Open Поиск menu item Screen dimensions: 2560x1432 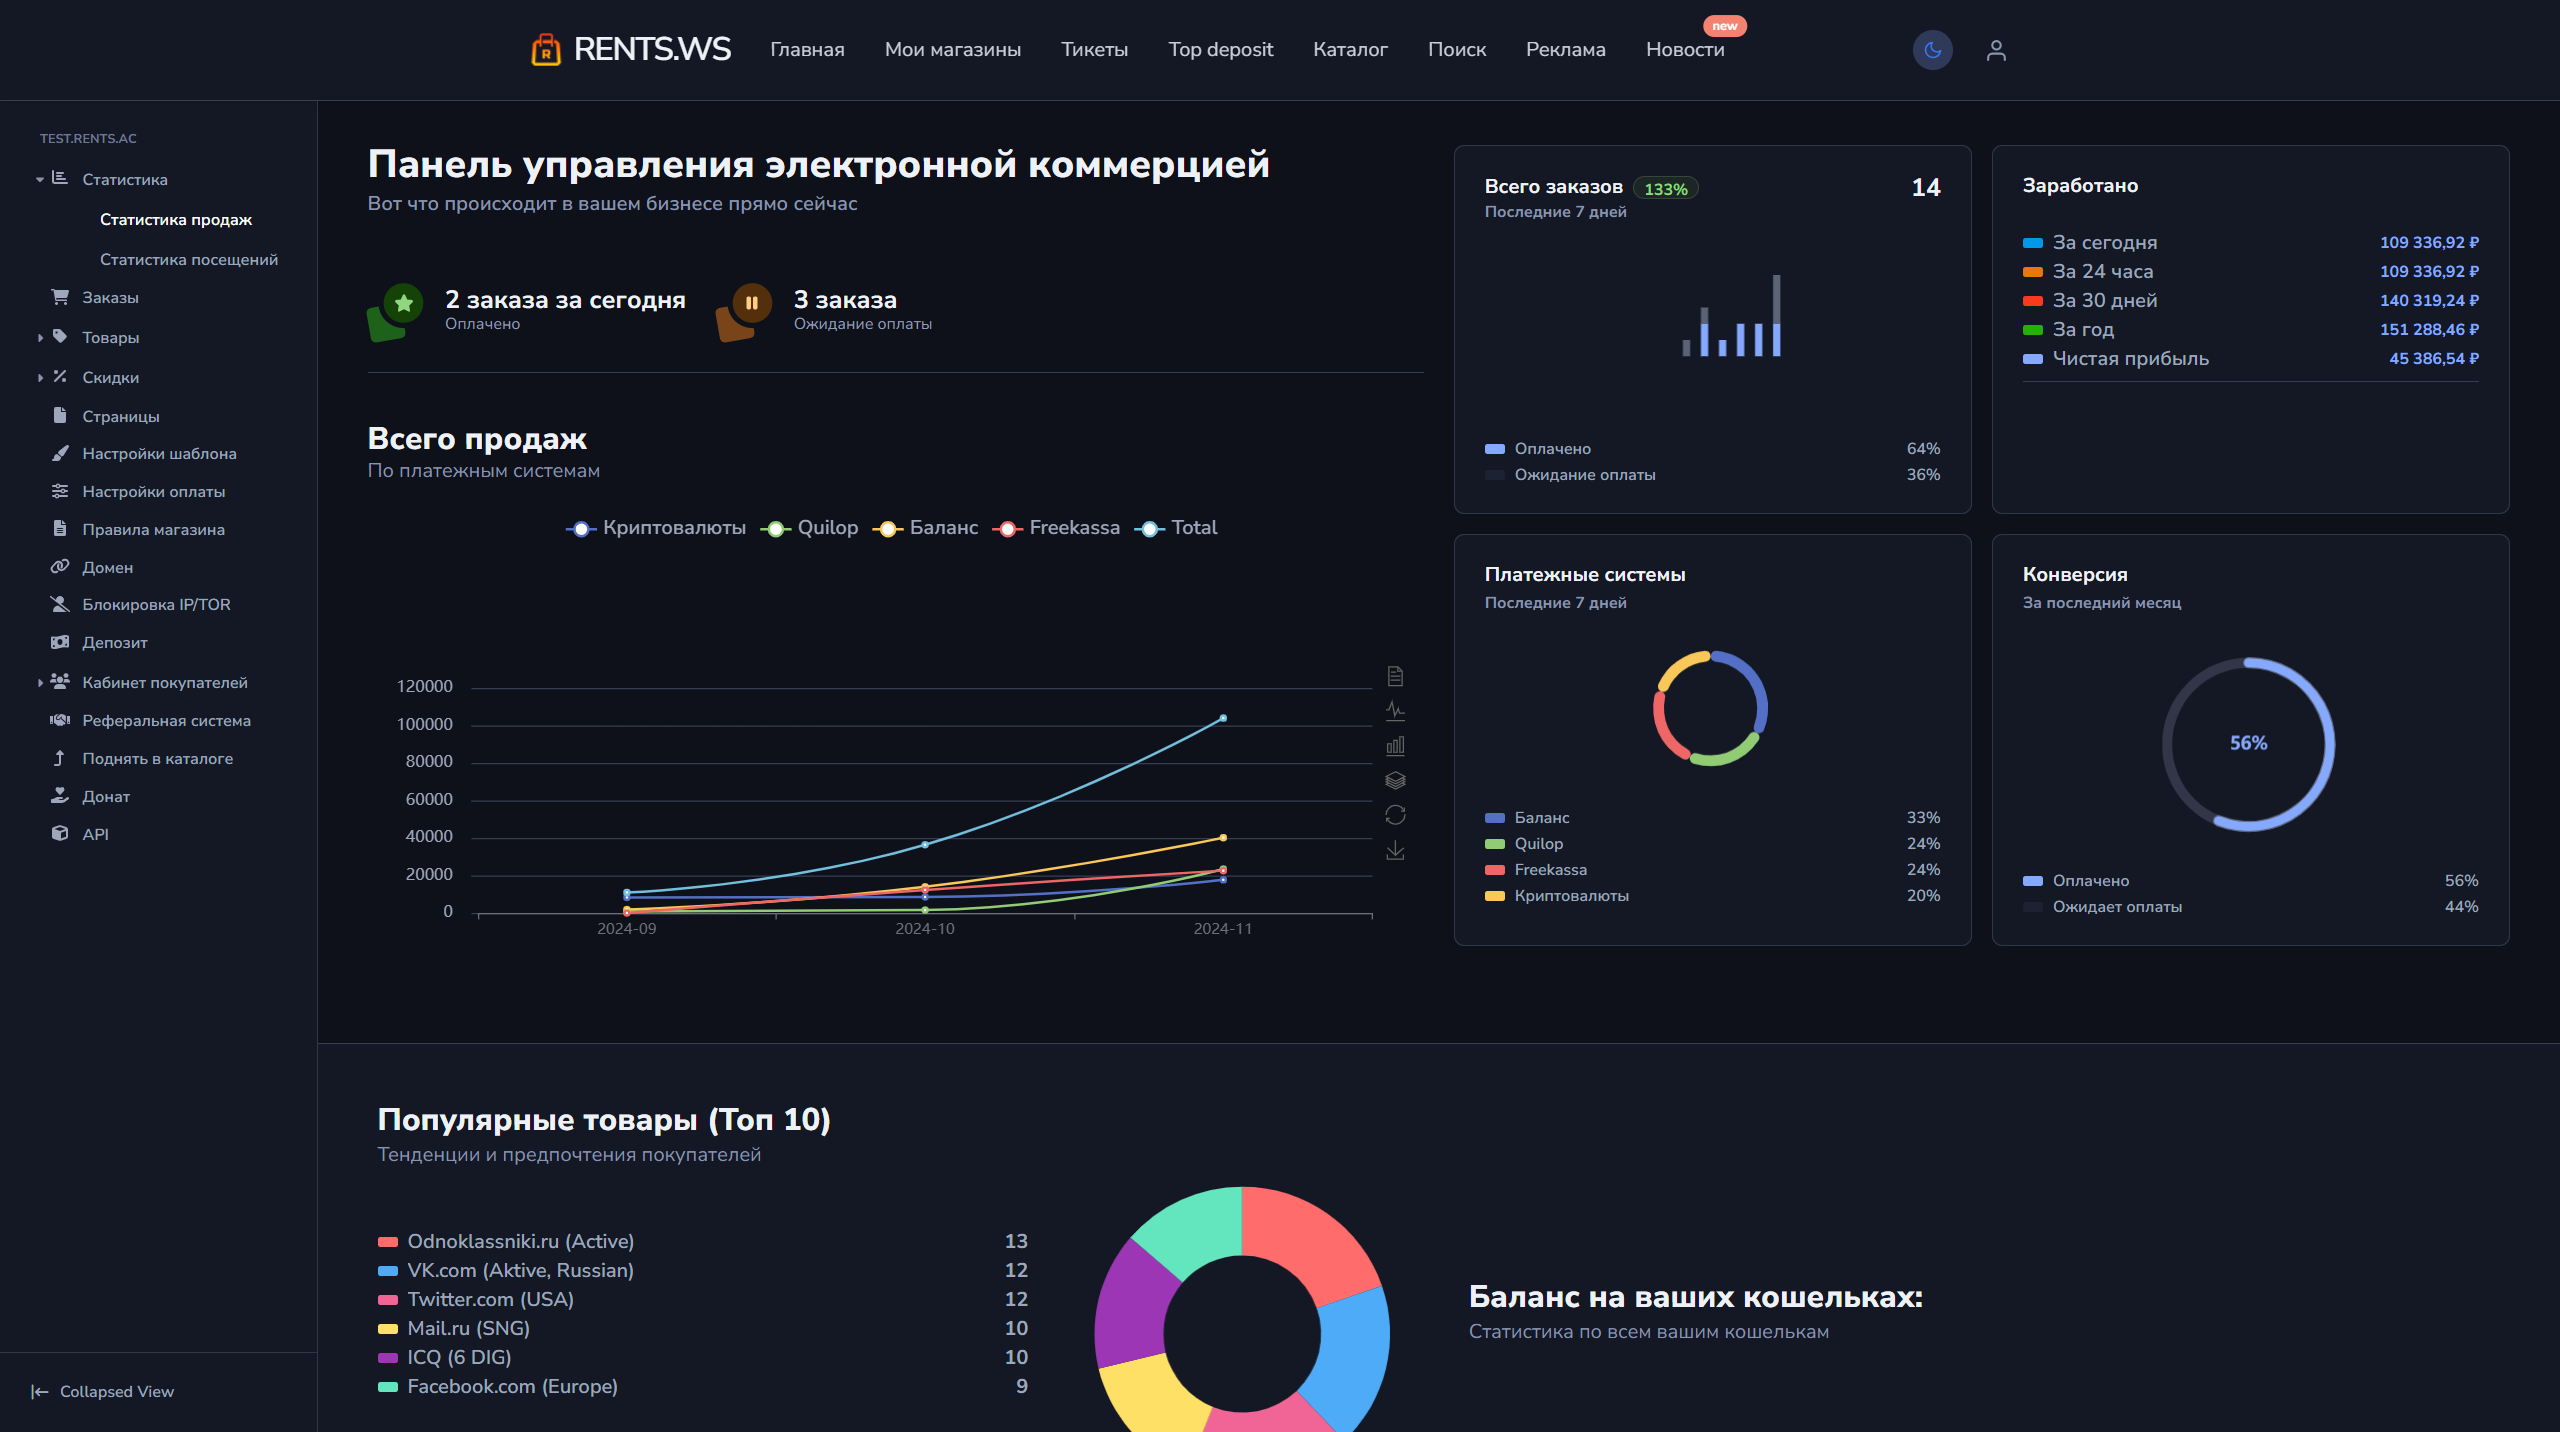(x=1457, y=49)
